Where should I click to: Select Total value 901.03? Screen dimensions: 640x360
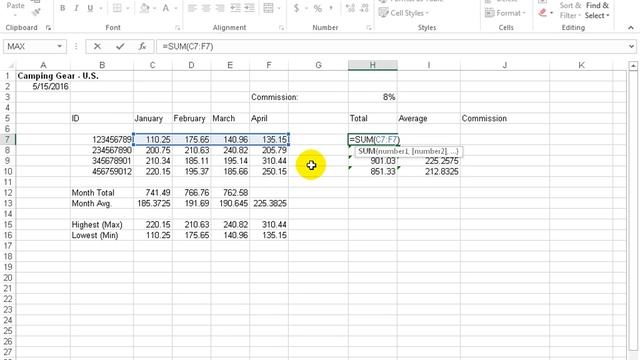pos(373,161)
